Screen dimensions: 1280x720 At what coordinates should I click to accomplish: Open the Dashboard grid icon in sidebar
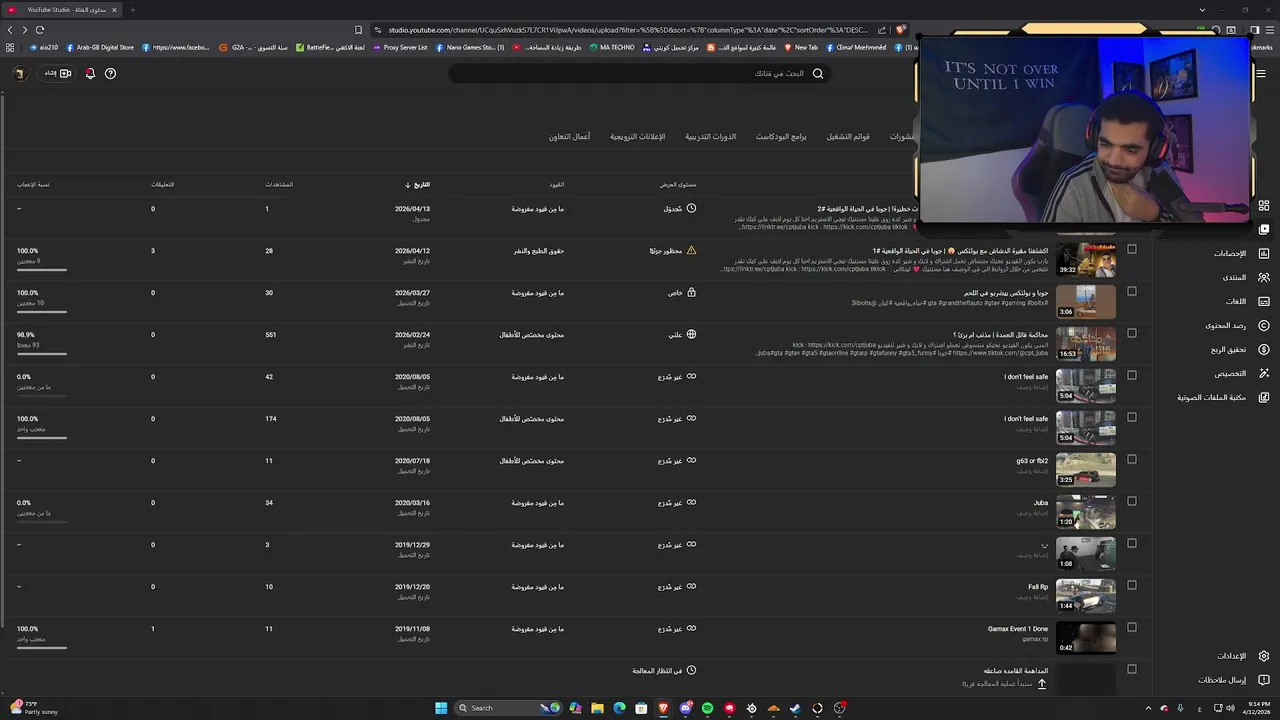1264,205
